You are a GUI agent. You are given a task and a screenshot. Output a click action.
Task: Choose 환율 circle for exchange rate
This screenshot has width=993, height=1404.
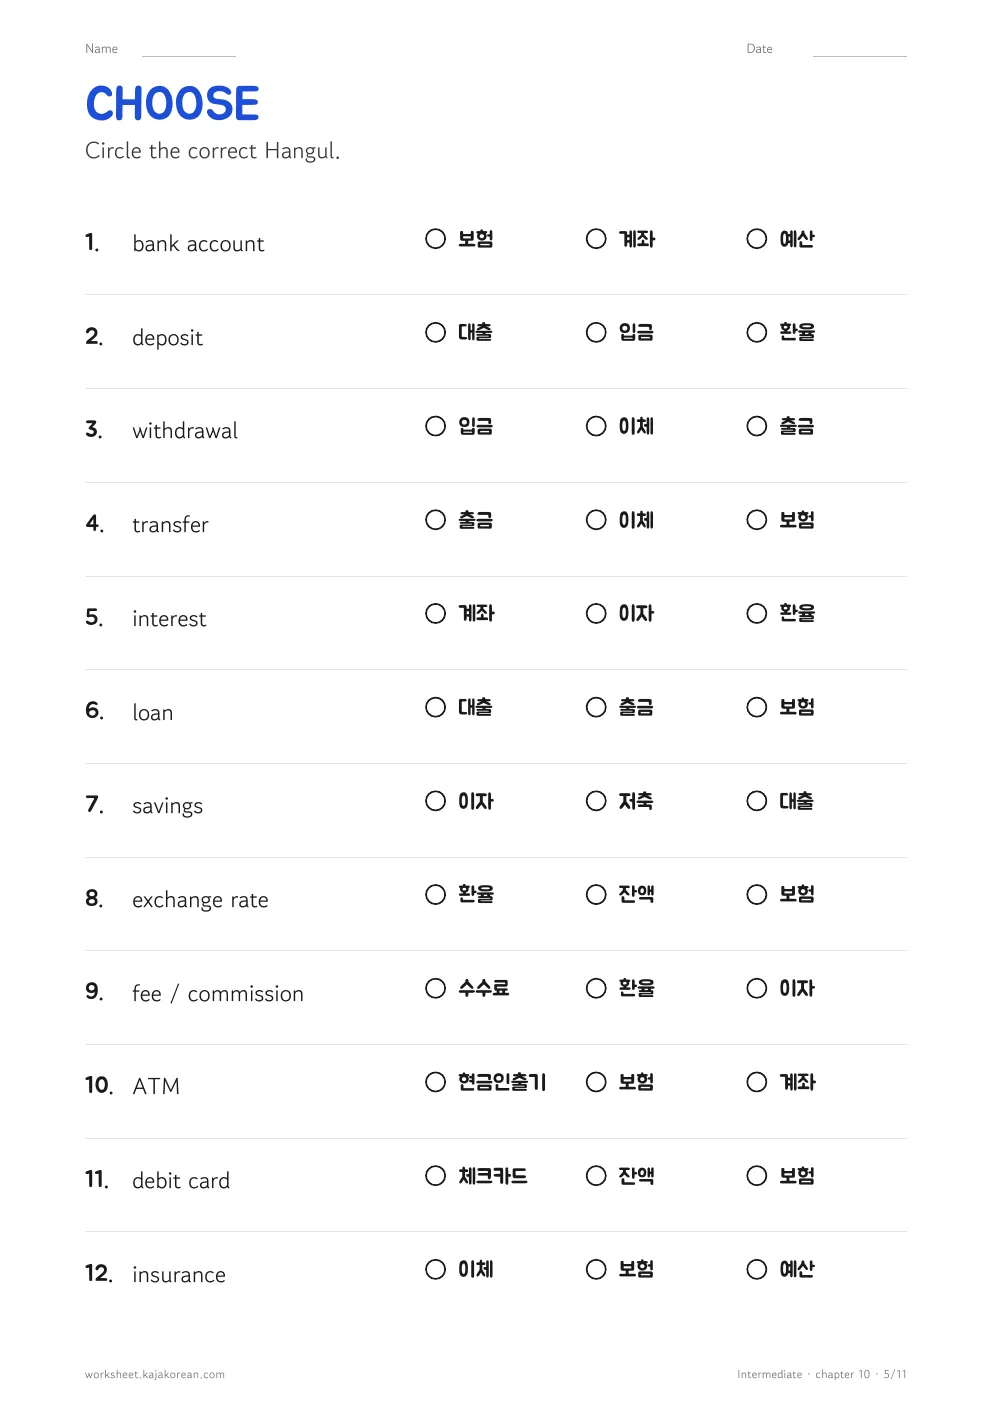pos(435,894)
